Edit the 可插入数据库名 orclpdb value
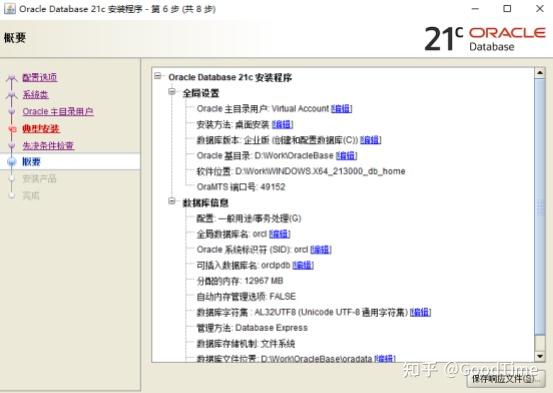The image size is (553, 393). [303, 265]
